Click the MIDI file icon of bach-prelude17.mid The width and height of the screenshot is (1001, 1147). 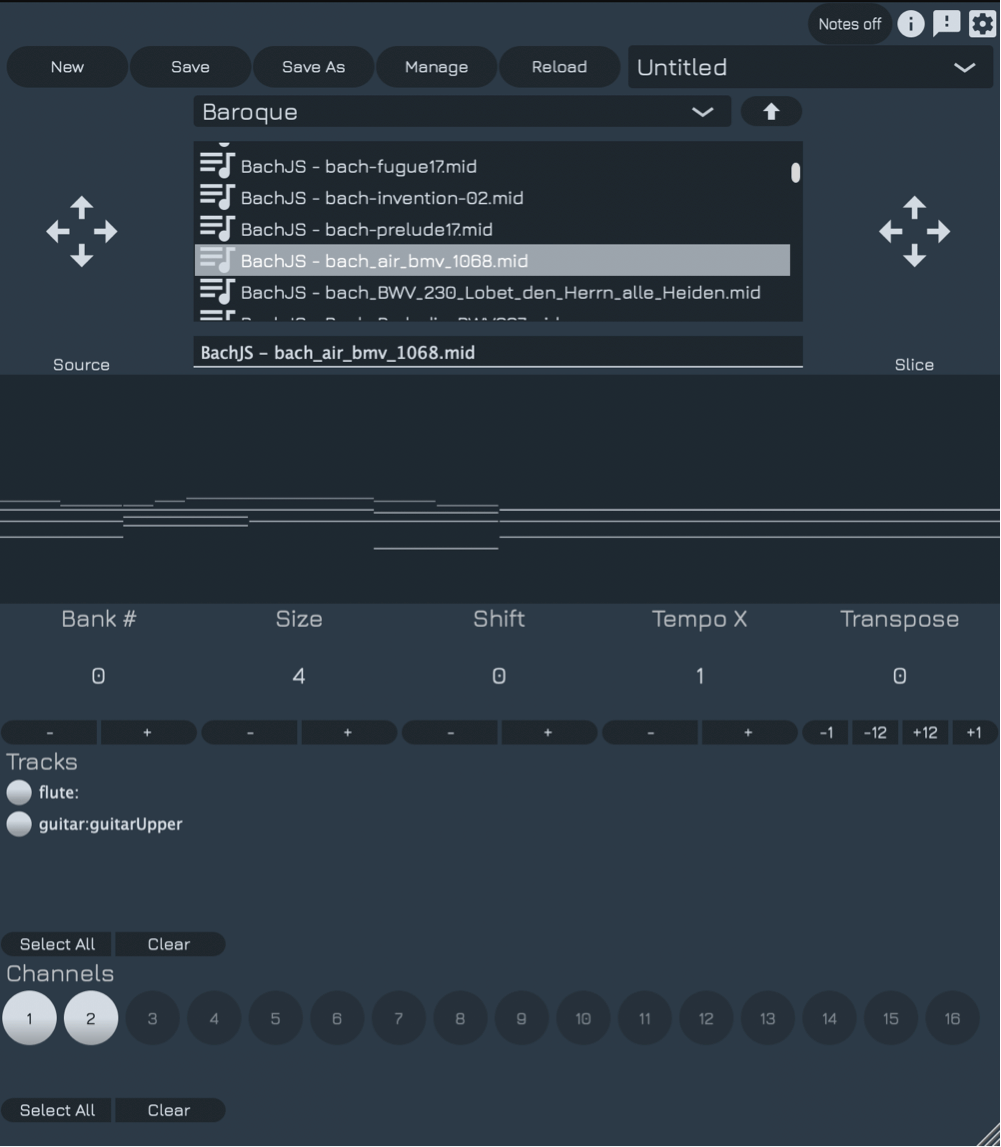tap(217, 228)
